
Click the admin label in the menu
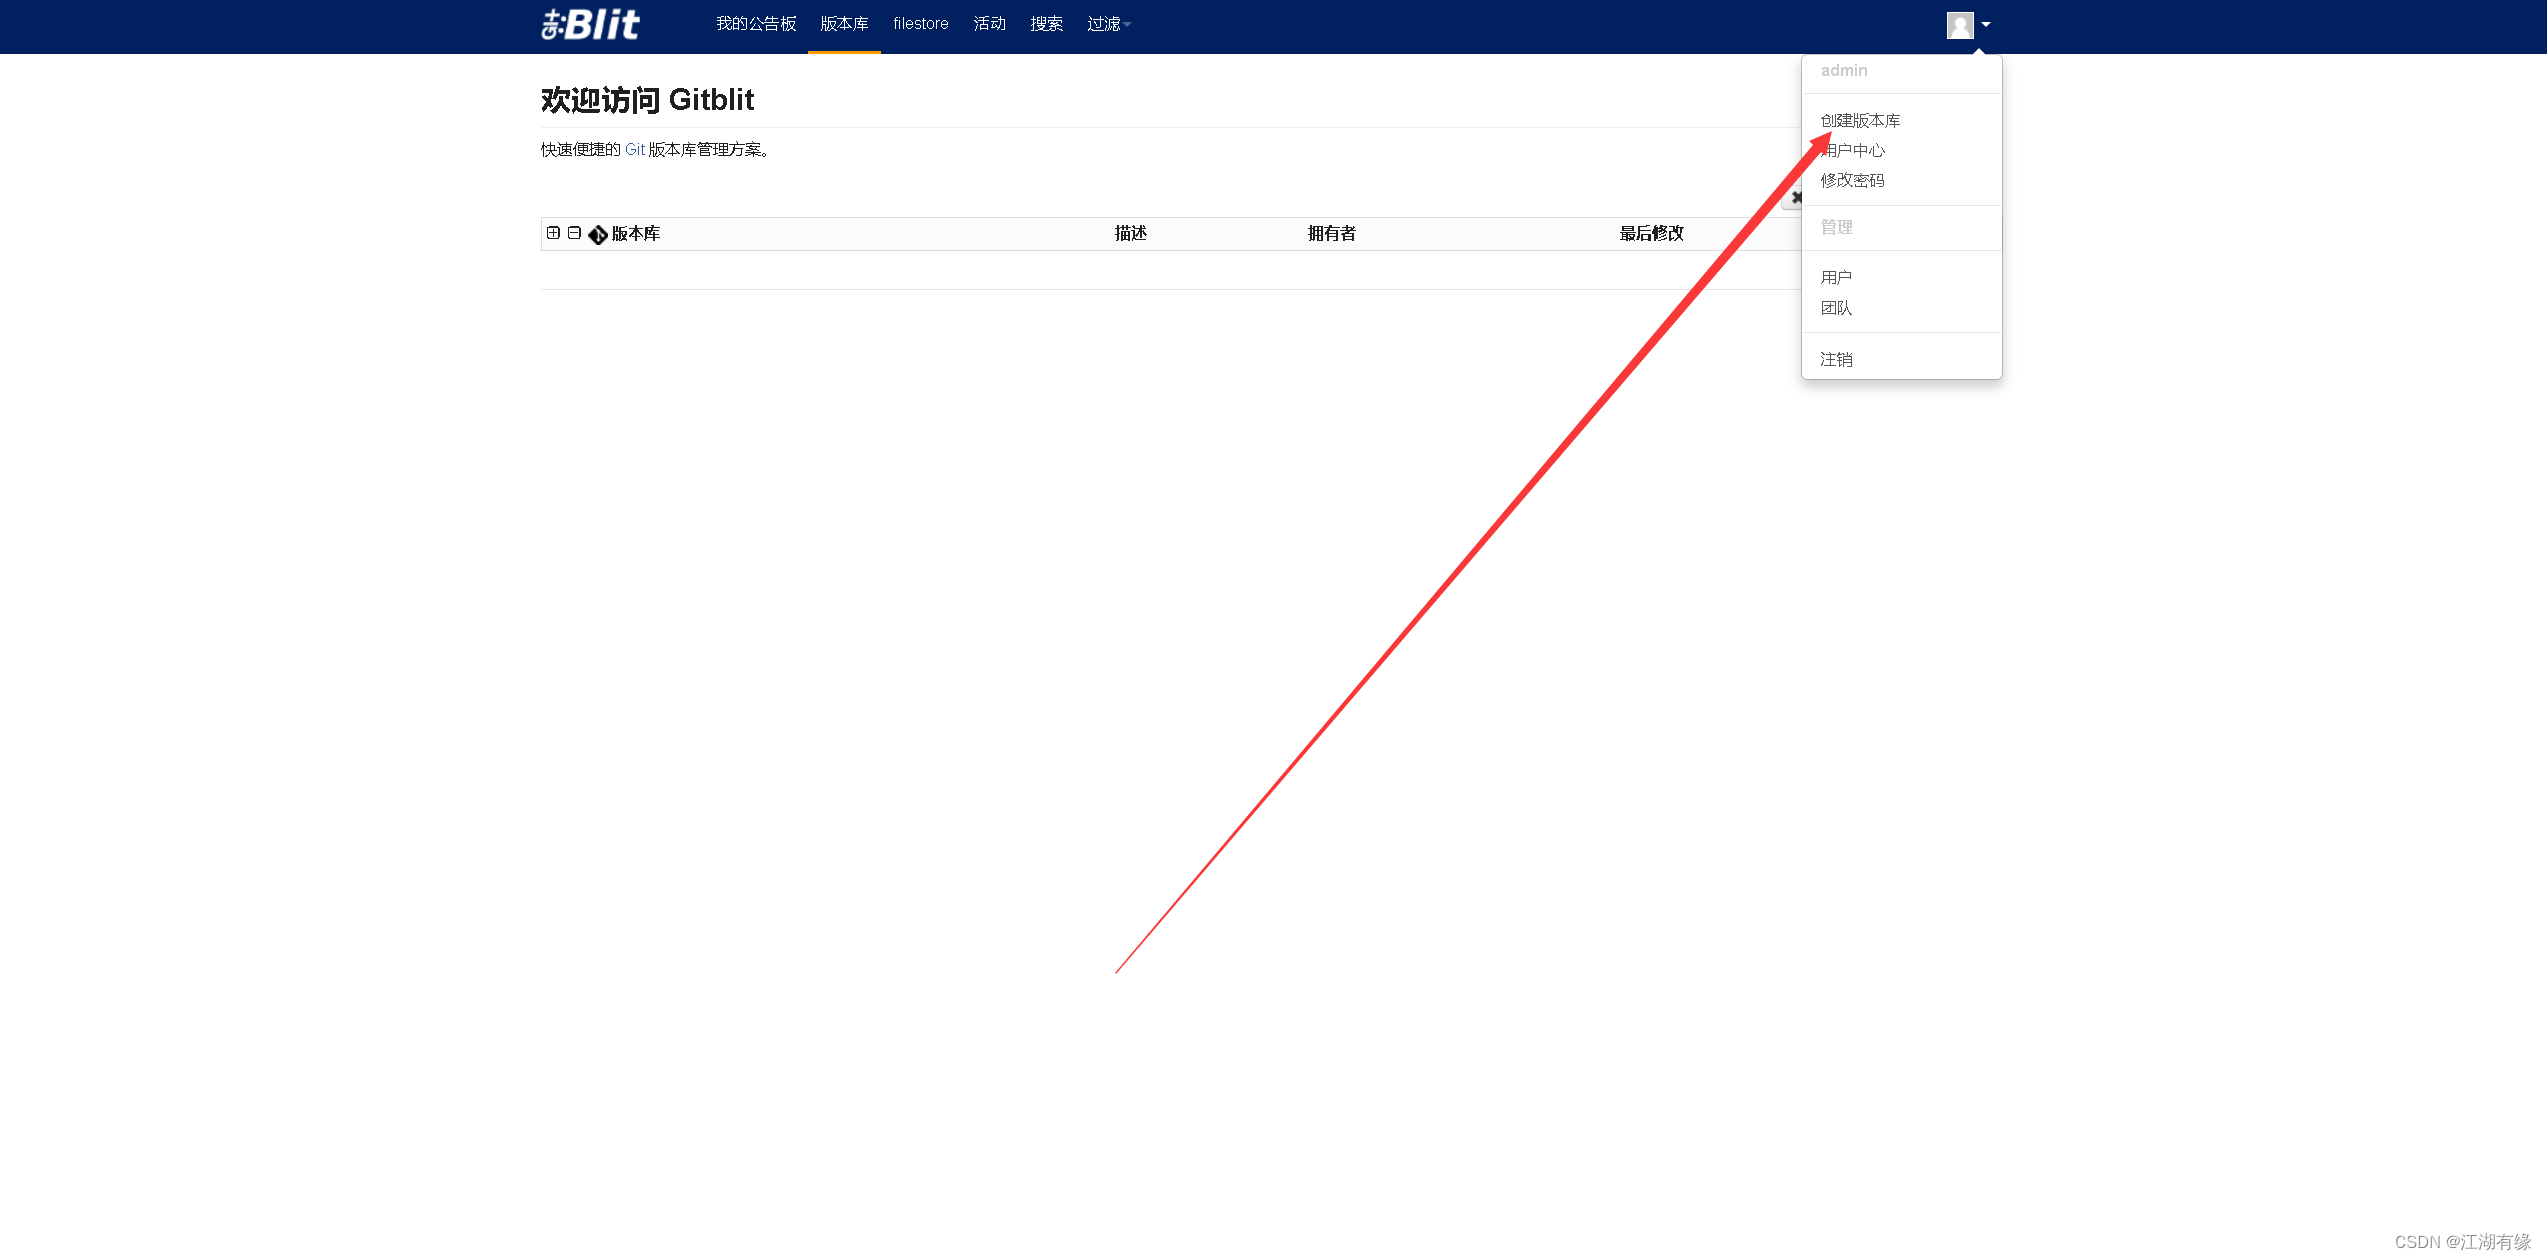click(1844, 71)
